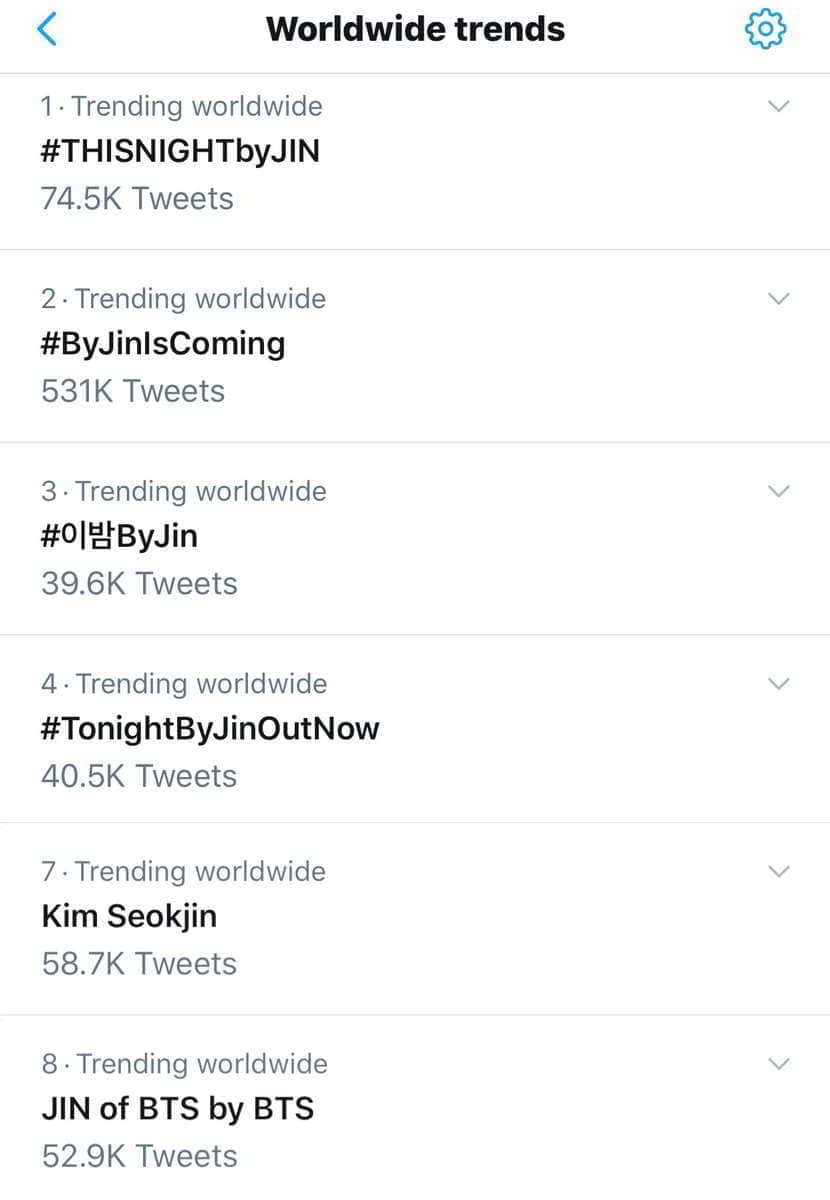This screenshot has height=1200, width=830.
Task: Open the #ByJinIsComing hashtag
Action: click(163, 343)
